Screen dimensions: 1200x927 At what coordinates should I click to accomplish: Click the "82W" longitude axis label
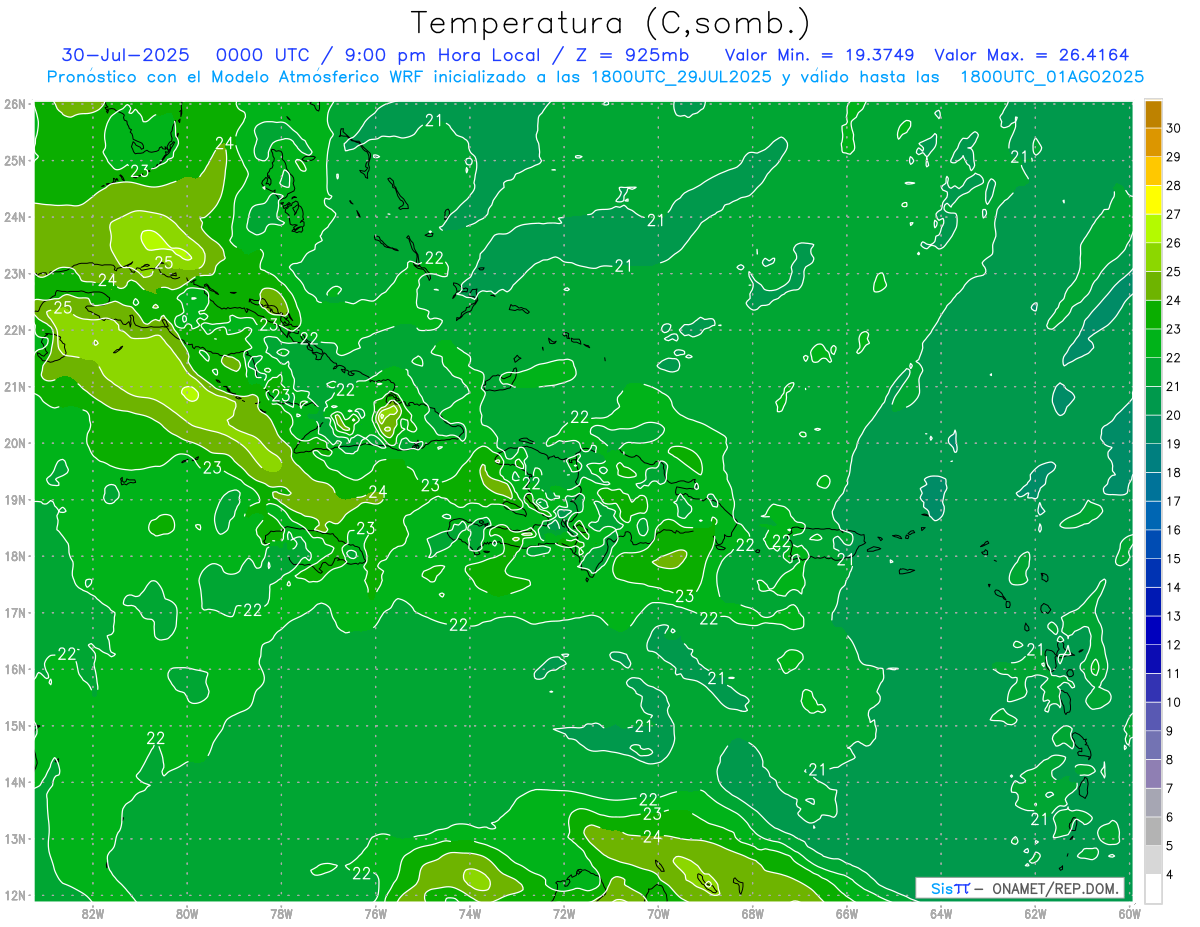click(x=92, y=914)
